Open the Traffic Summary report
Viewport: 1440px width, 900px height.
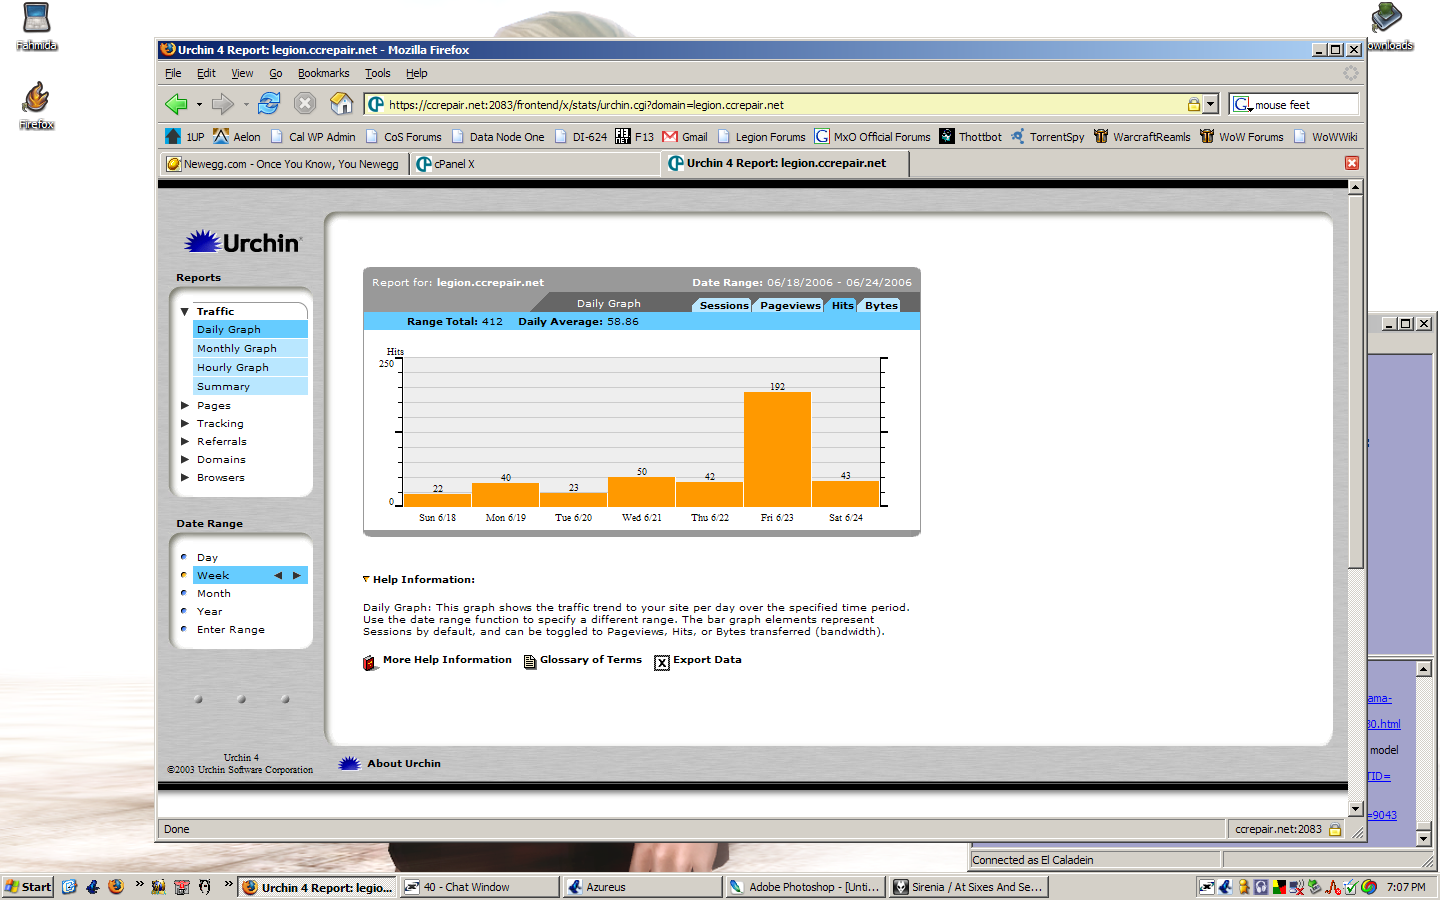pyautogui.click(x=250, y=387)
